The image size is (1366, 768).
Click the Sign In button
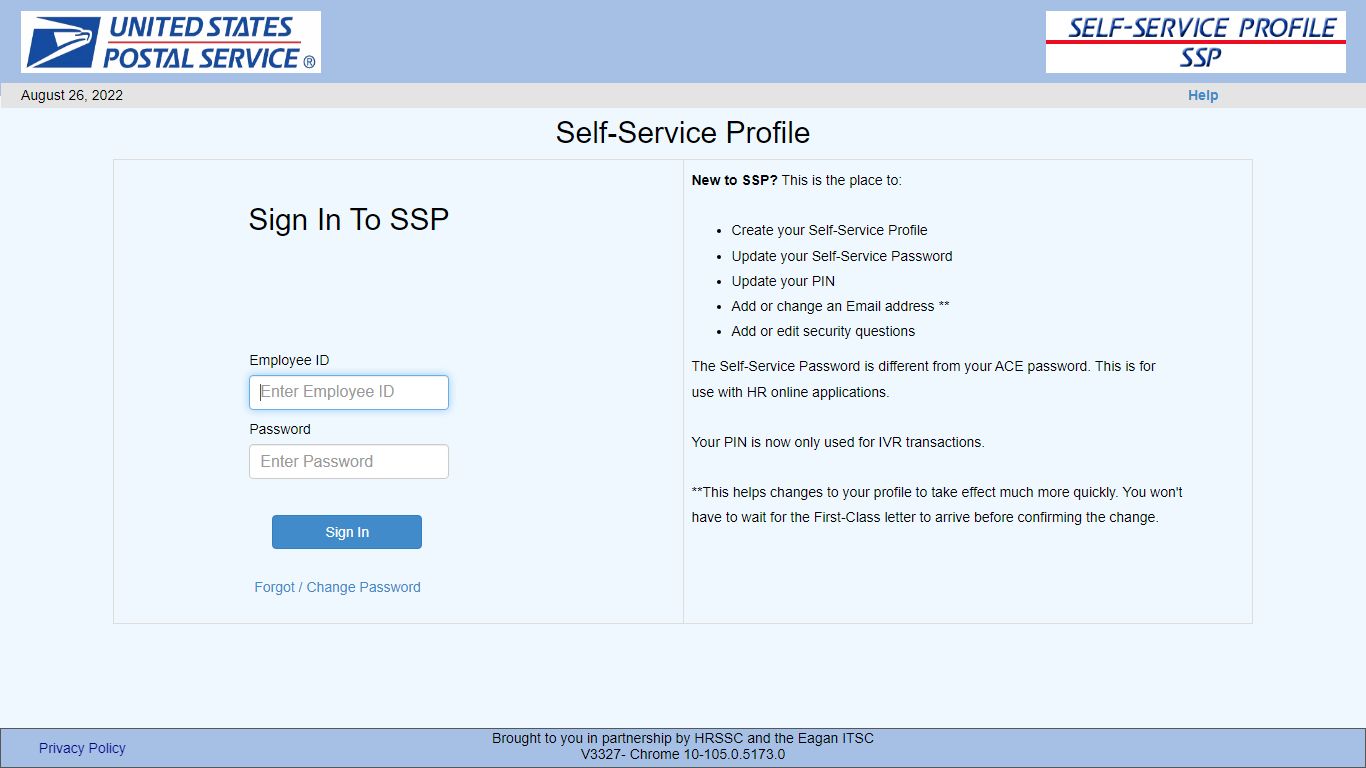click(347, 532)
